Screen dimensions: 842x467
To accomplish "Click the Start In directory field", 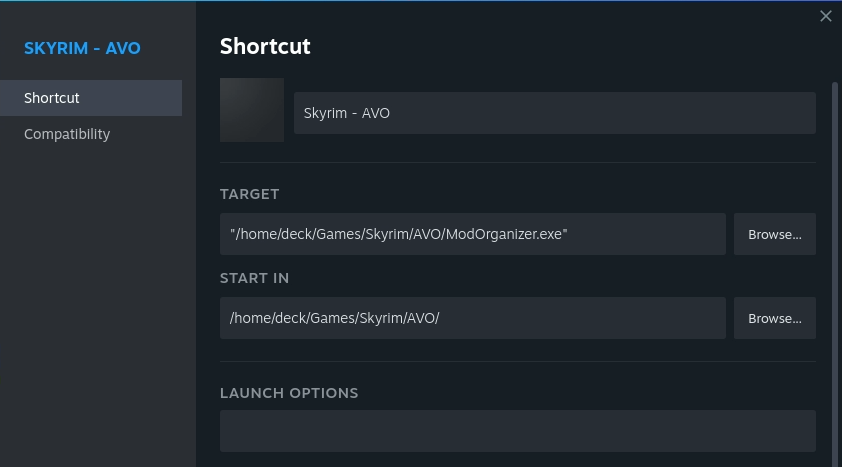I will click(473, 318).
